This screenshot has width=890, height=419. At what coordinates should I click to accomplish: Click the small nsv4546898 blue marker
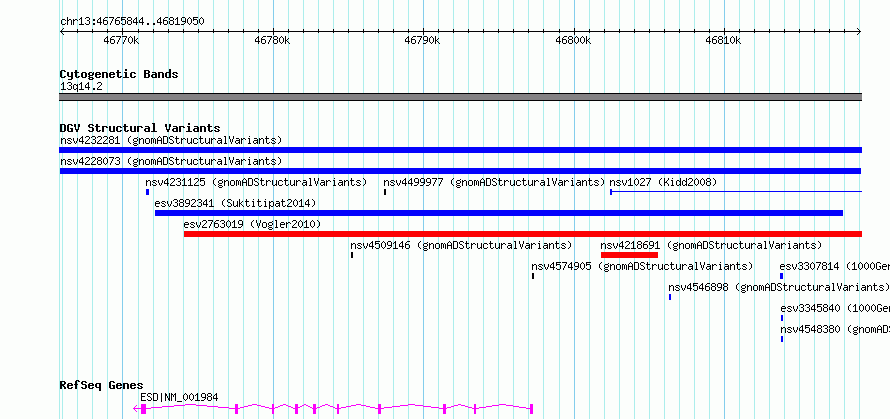[670, 297]
